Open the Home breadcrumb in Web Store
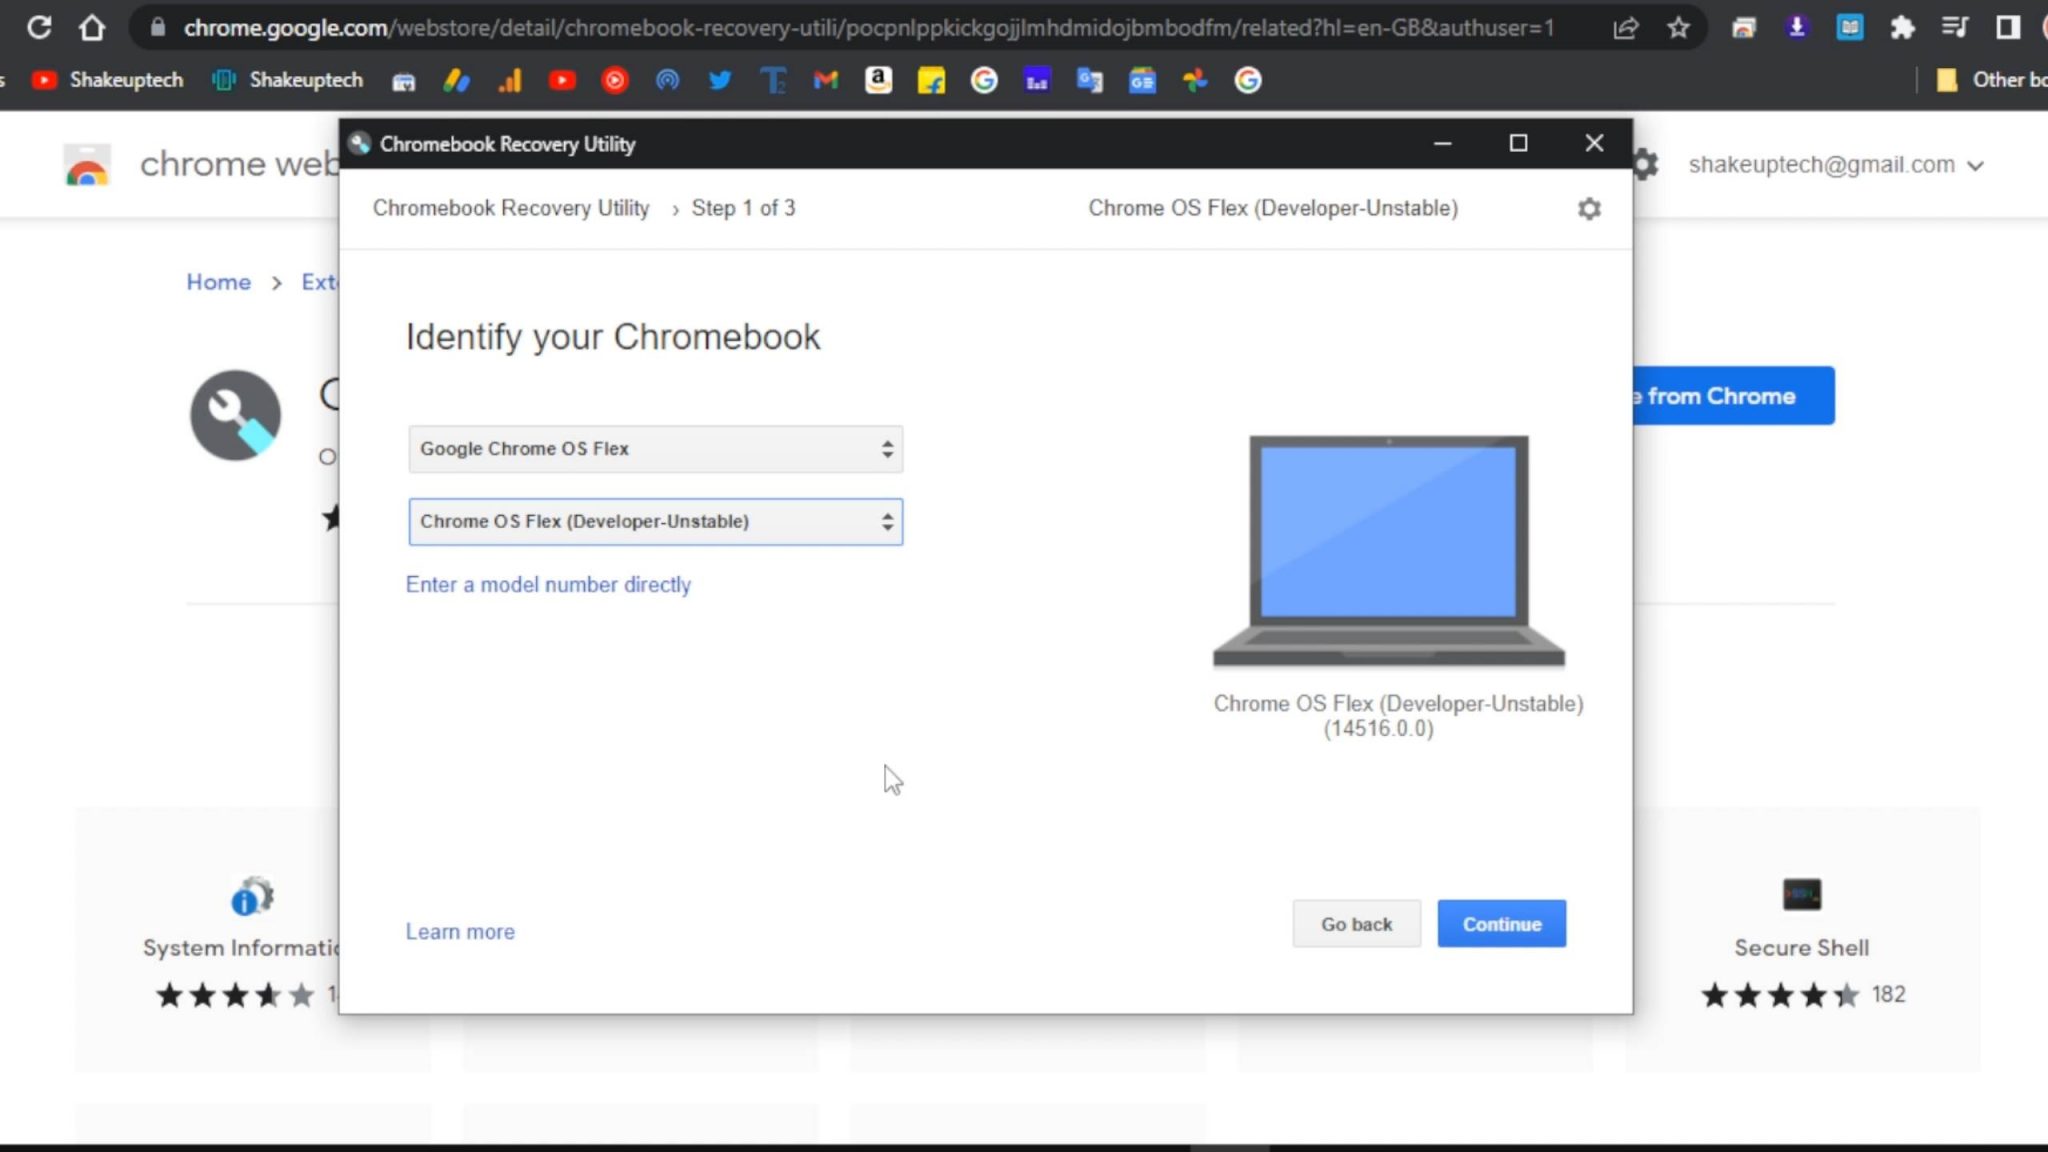This screenshot has width=2048, height=1152. (x=218, y=282)
